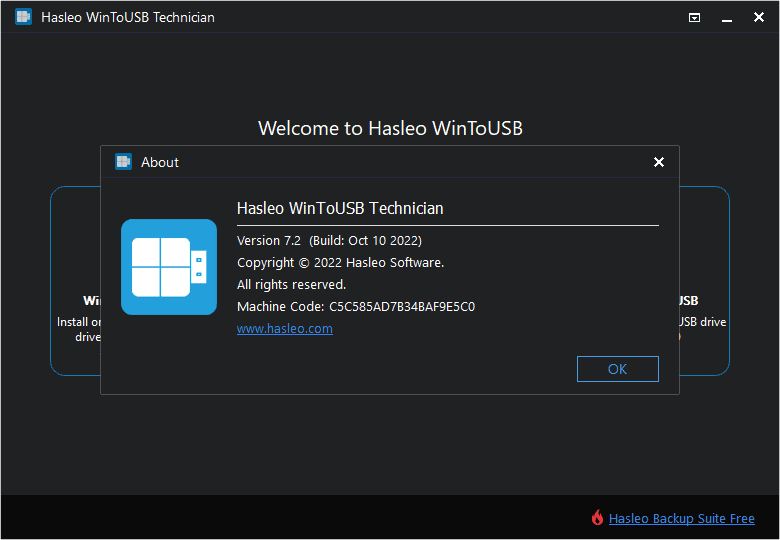
Task: Close the main Hasleo WinToUSB window
Action: point(759,17)
